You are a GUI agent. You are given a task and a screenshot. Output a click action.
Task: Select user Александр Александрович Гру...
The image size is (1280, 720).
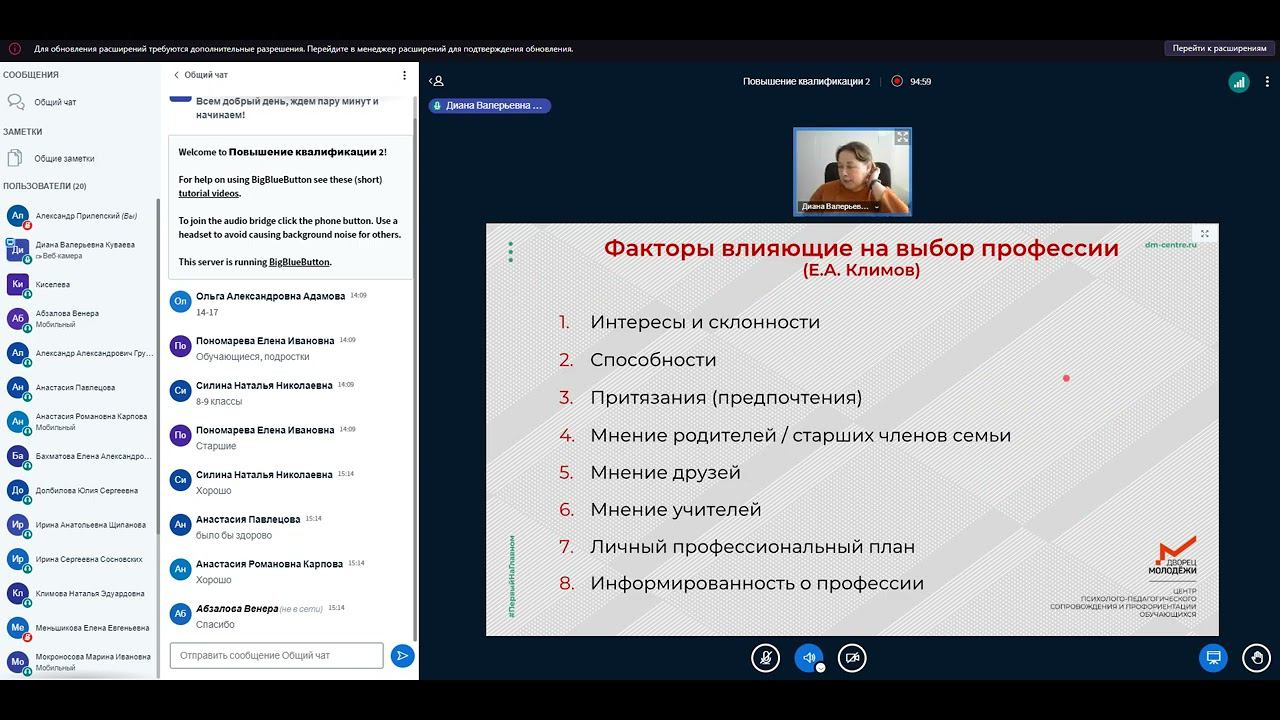80,353
